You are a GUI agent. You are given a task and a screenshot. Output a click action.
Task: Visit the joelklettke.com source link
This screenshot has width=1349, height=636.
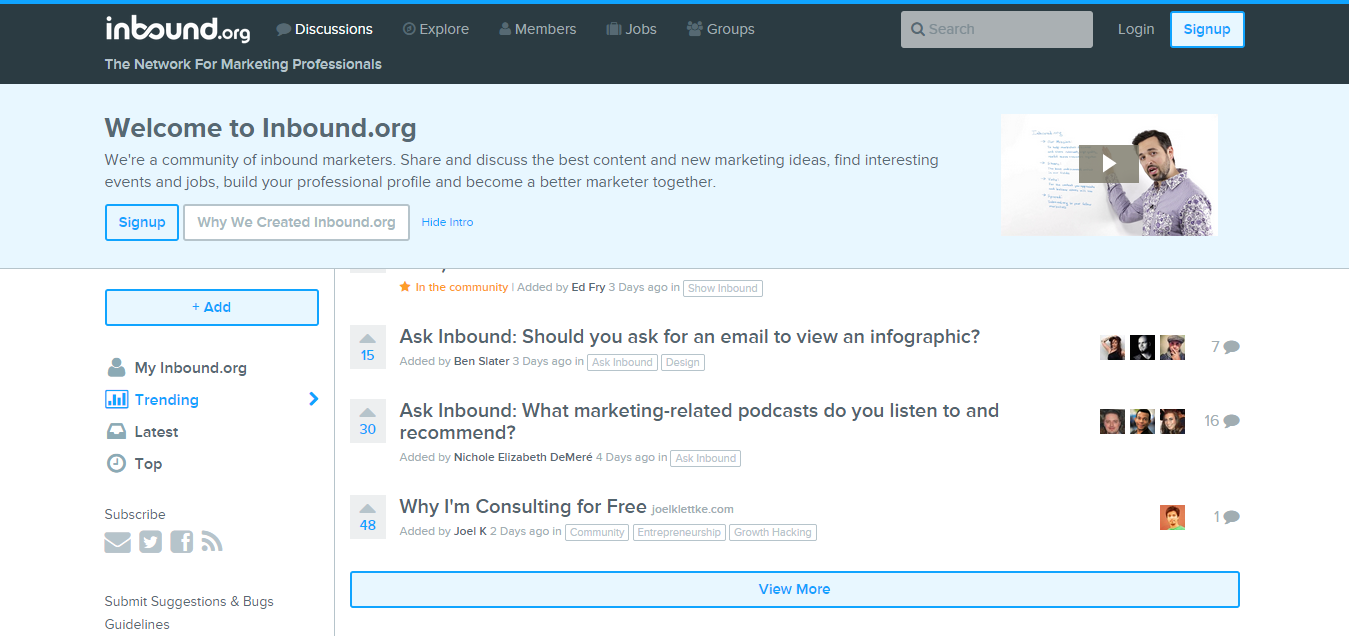point(693,509)
